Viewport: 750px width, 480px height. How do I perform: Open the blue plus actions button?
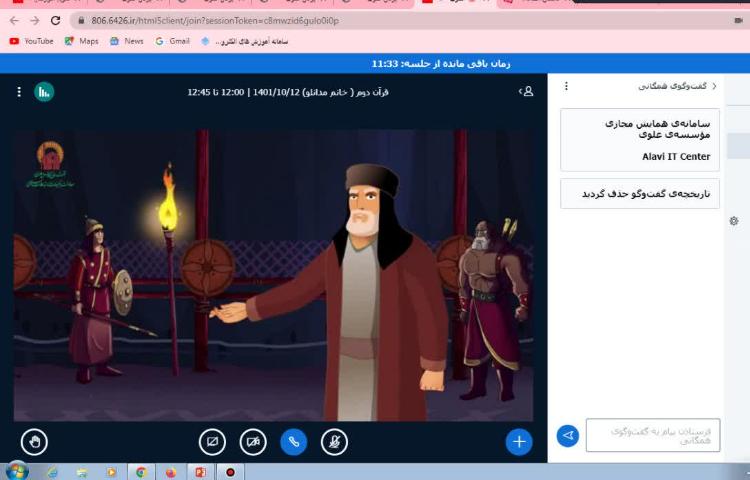click(x=519, y=442)
